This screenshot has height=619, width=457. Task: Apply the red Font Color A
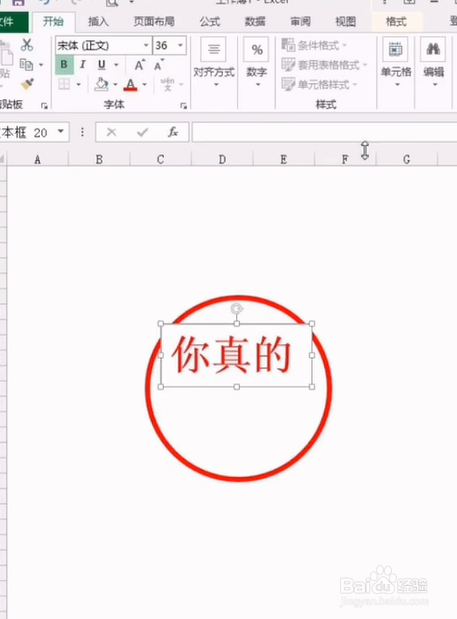[131, 84]
